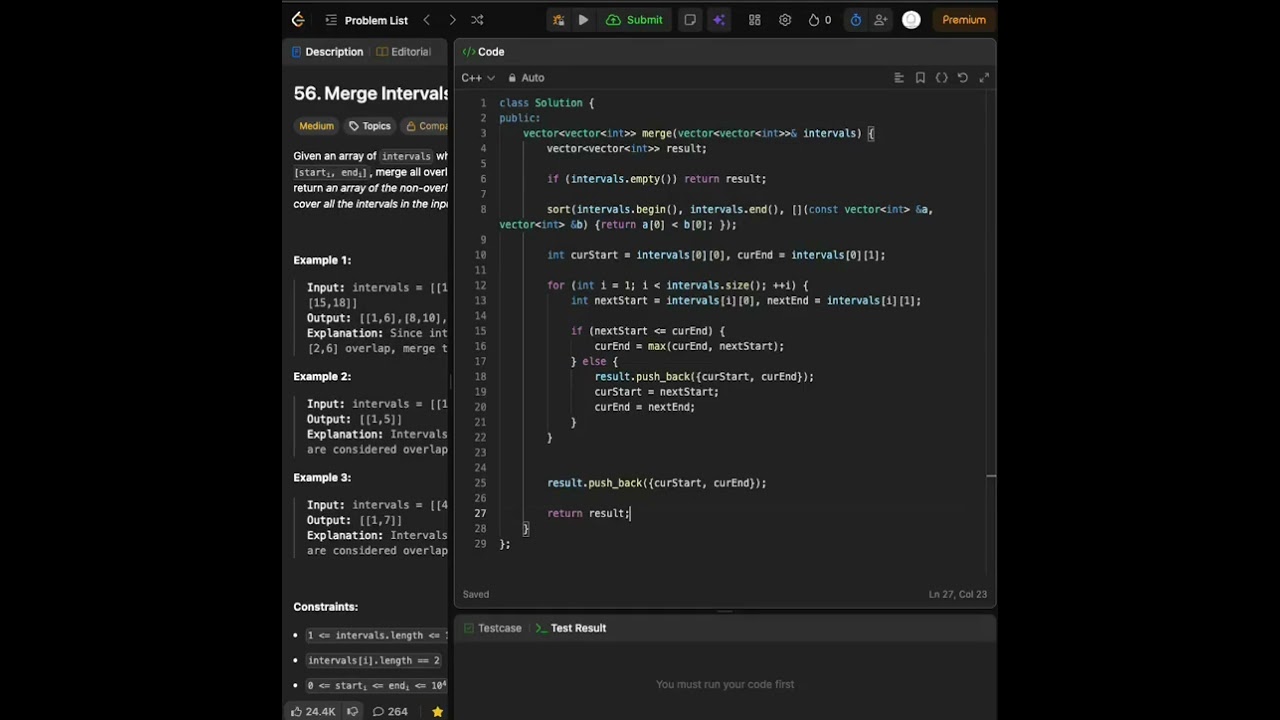Switch to the Test Result tab
The width and height of the screenshot is (1280, 720).
coord(571,628)
